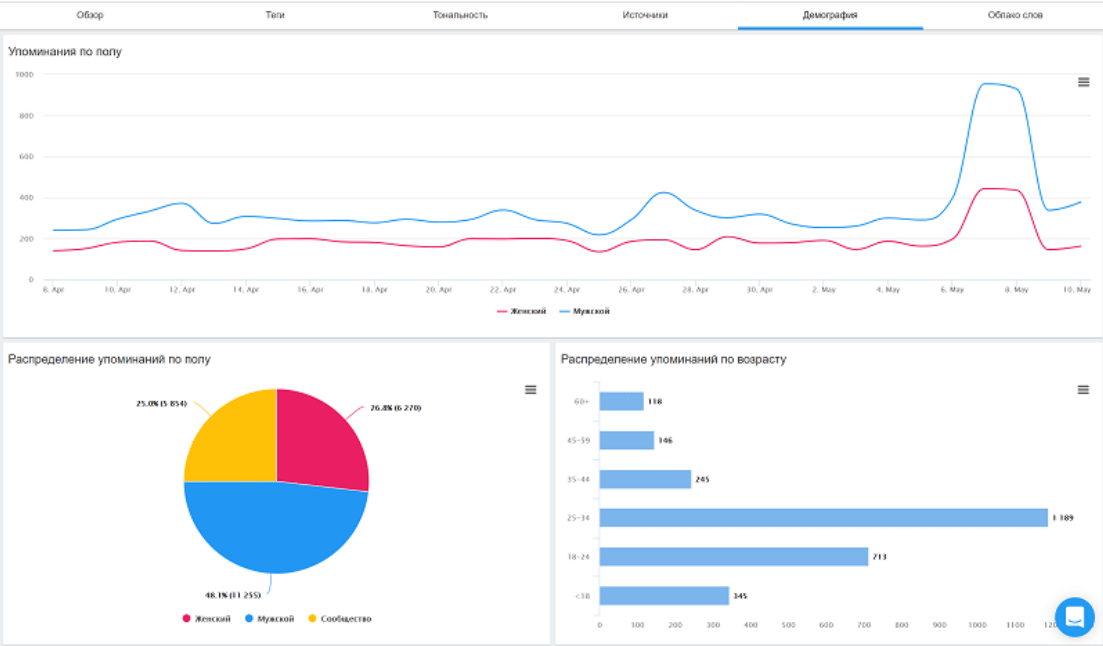1103x646 pixels.
Task: Open hamburger menu of gender pie chart
Action: coord(531,390)
